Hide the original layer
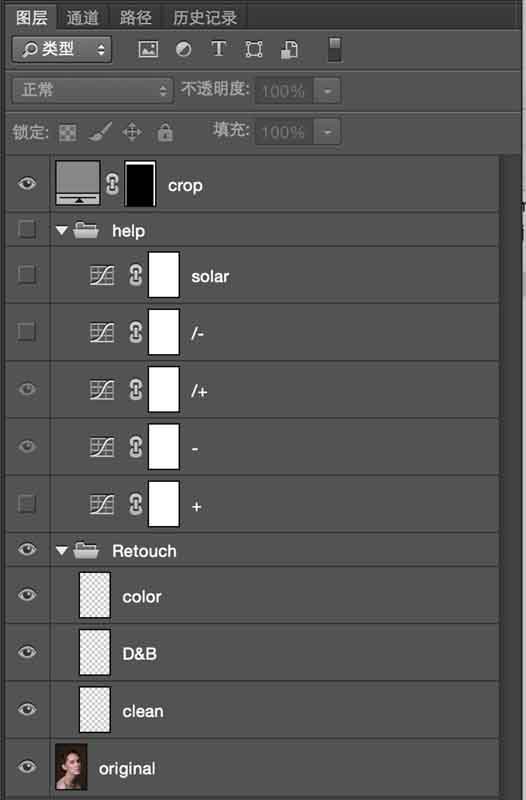 tap(27, 767)
